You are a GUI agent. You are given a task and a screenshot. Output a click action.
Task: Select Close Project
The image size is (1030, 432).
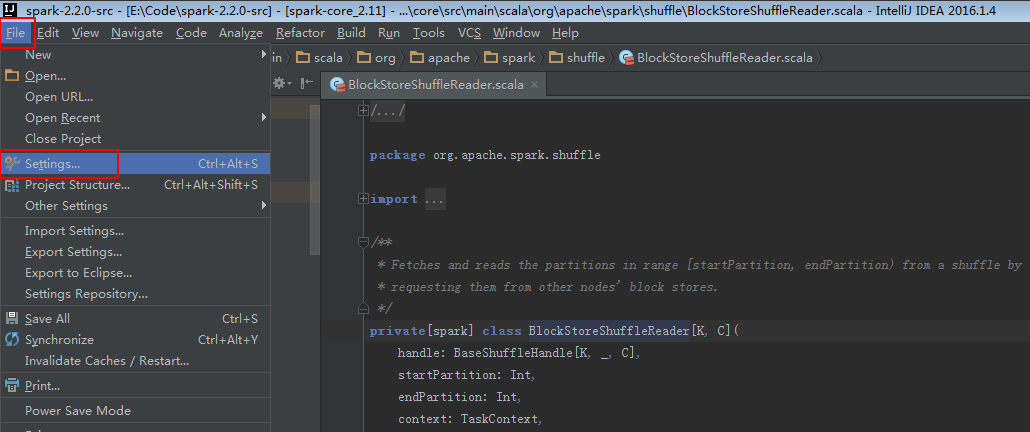tap(135, 139)
